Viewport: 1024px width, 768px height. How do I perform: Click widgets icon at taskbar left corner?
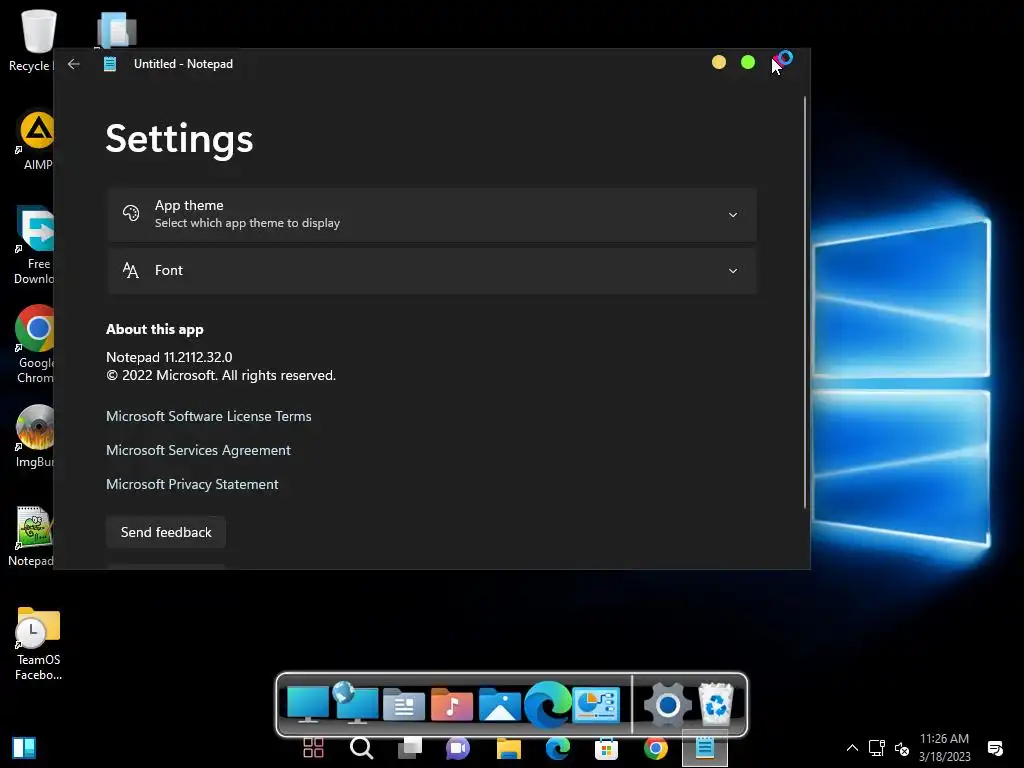pos(24,748)
